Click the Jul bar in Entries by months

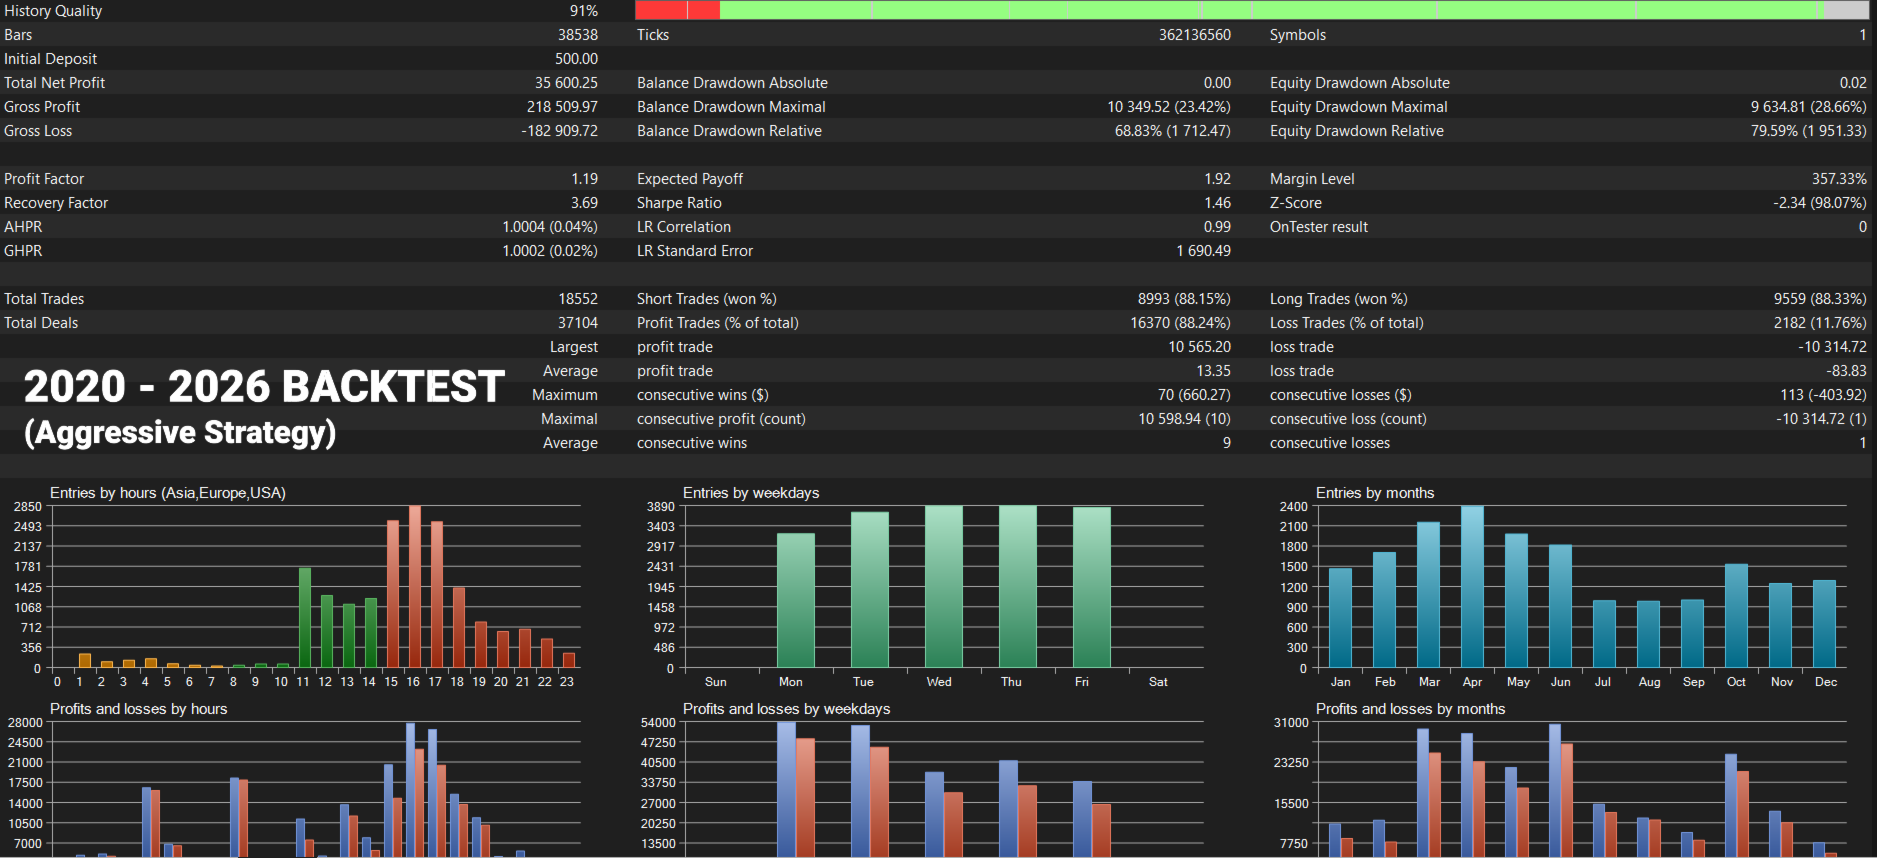tap(1604, 634)
